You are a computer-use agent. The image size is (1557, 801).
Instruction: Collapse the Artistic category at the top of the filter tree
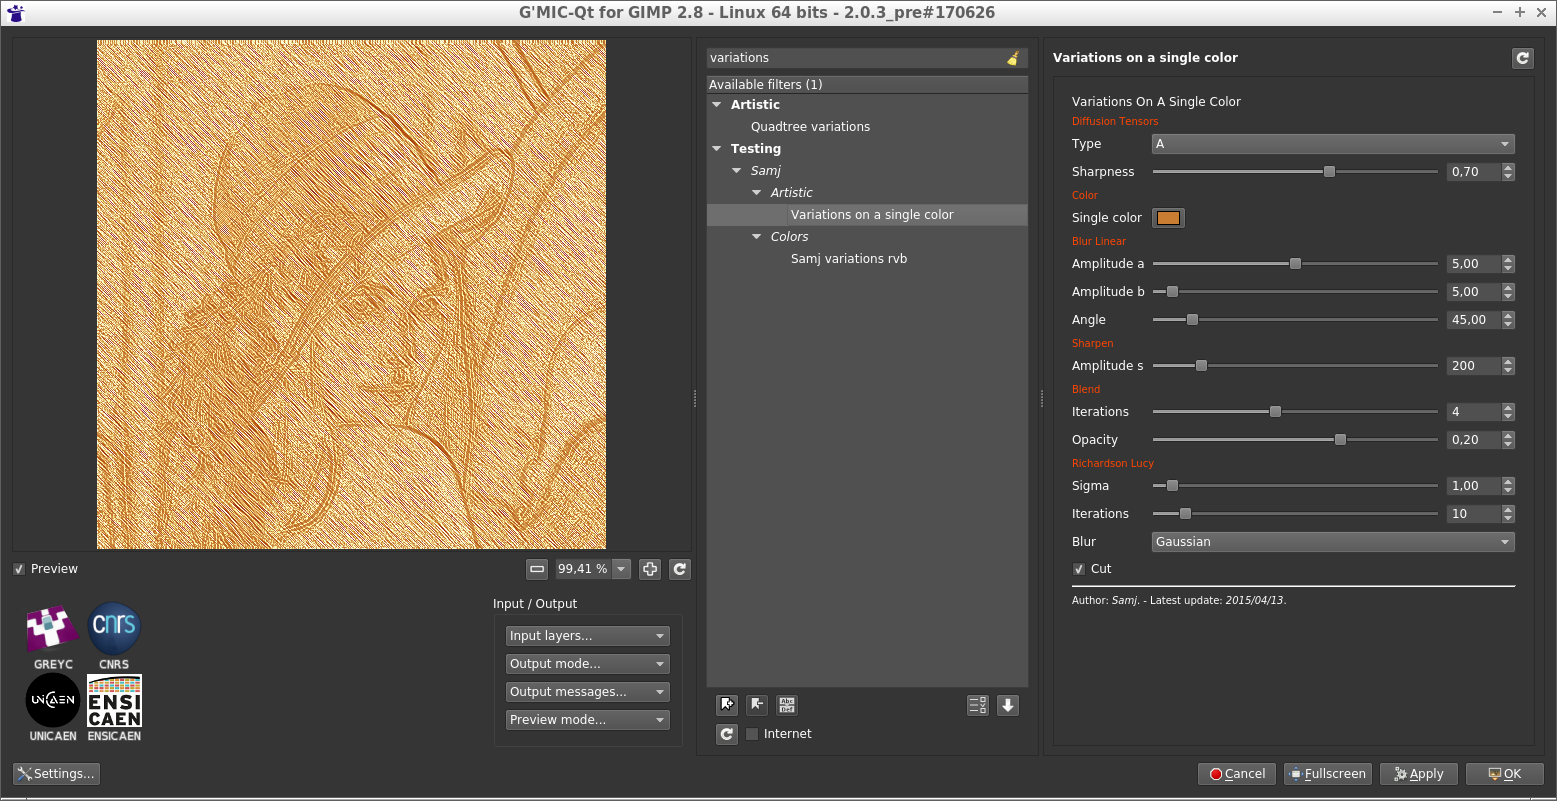point(716,104)
